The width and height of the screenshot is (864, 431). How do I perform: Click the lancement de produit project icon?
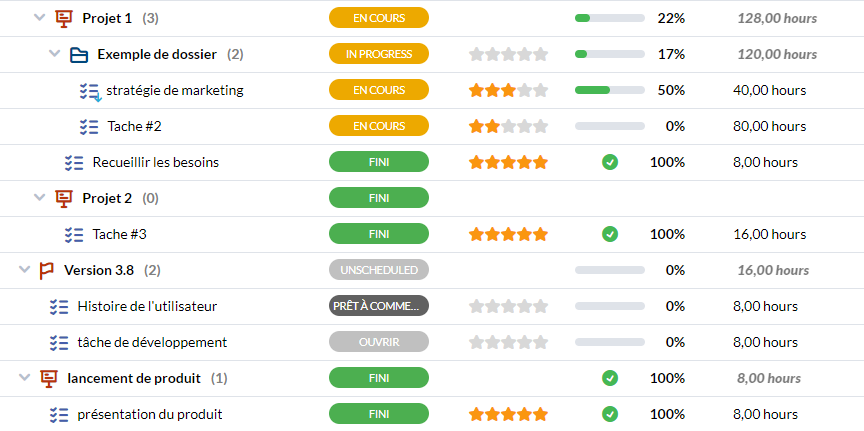(49, 378)
